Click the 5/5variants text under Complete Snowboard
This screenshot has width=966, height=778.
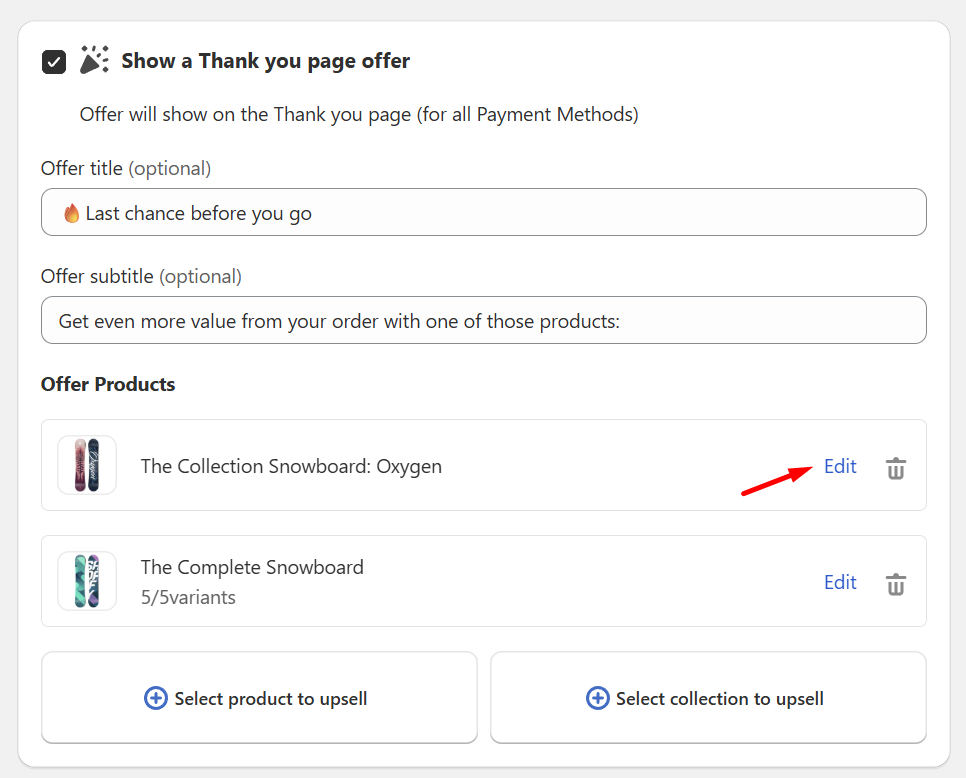(188, 598)
